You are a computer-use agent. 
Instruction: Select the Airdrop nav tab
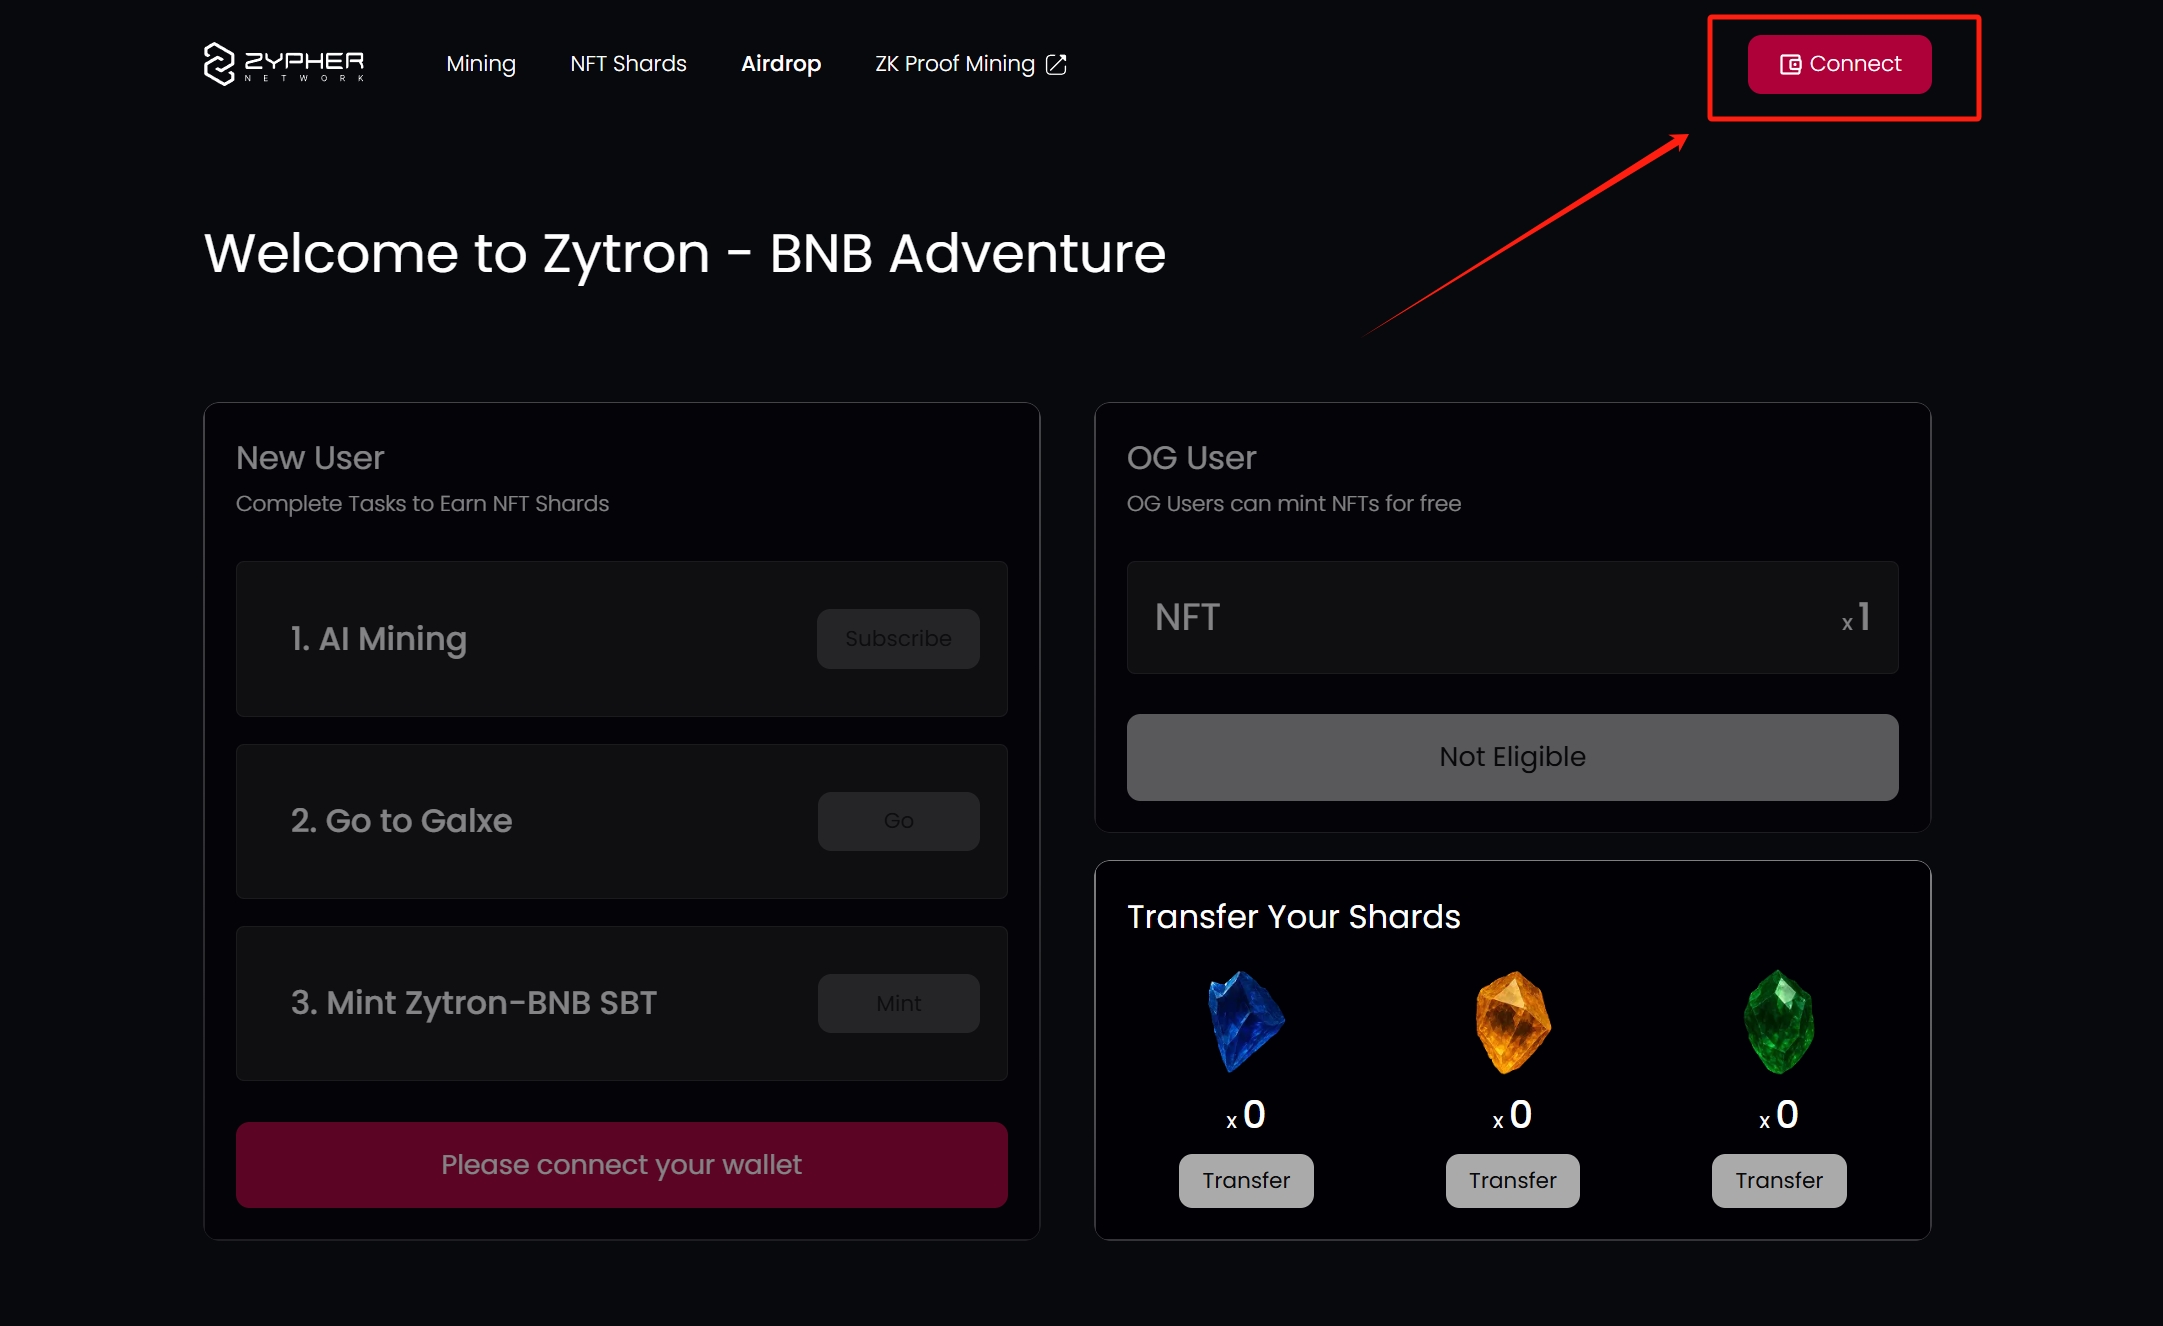pos(780,64)
